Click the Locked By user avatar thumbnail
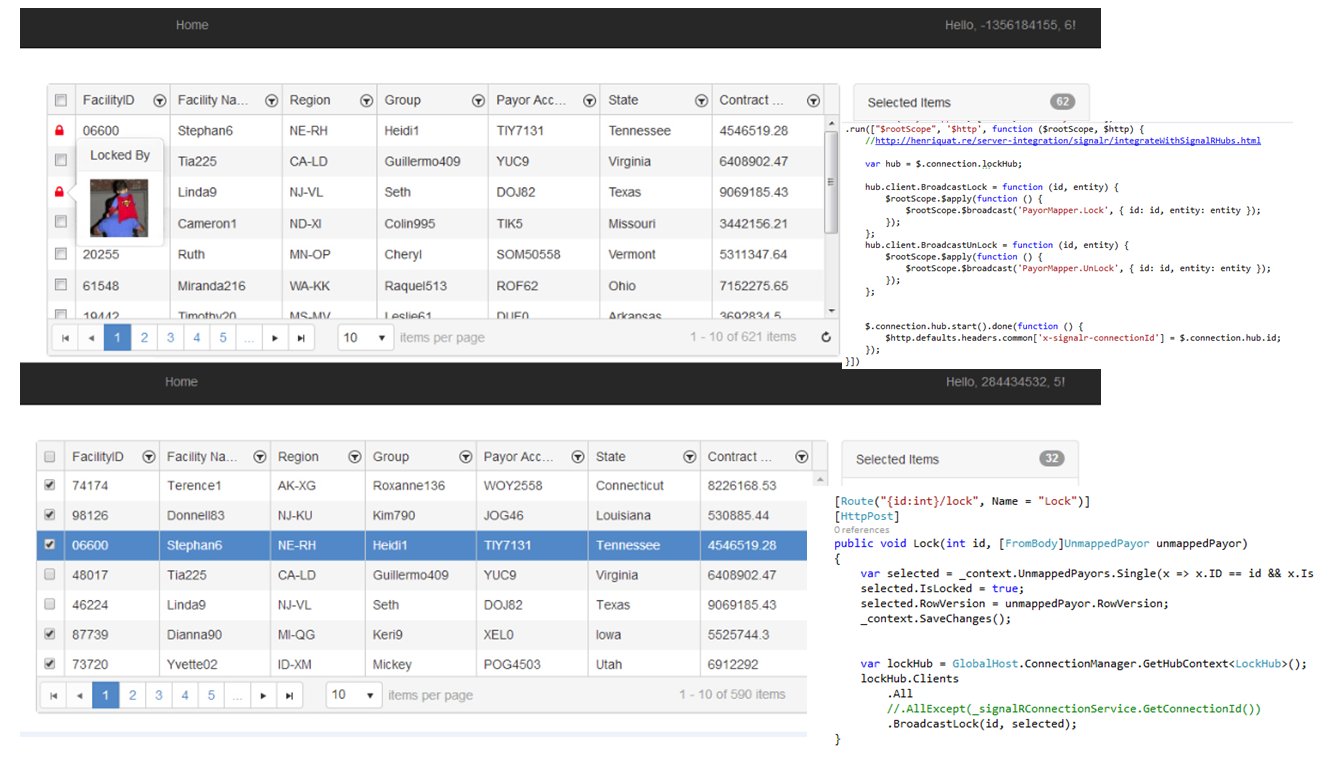 pyautogui.click(x=119, y=208)
